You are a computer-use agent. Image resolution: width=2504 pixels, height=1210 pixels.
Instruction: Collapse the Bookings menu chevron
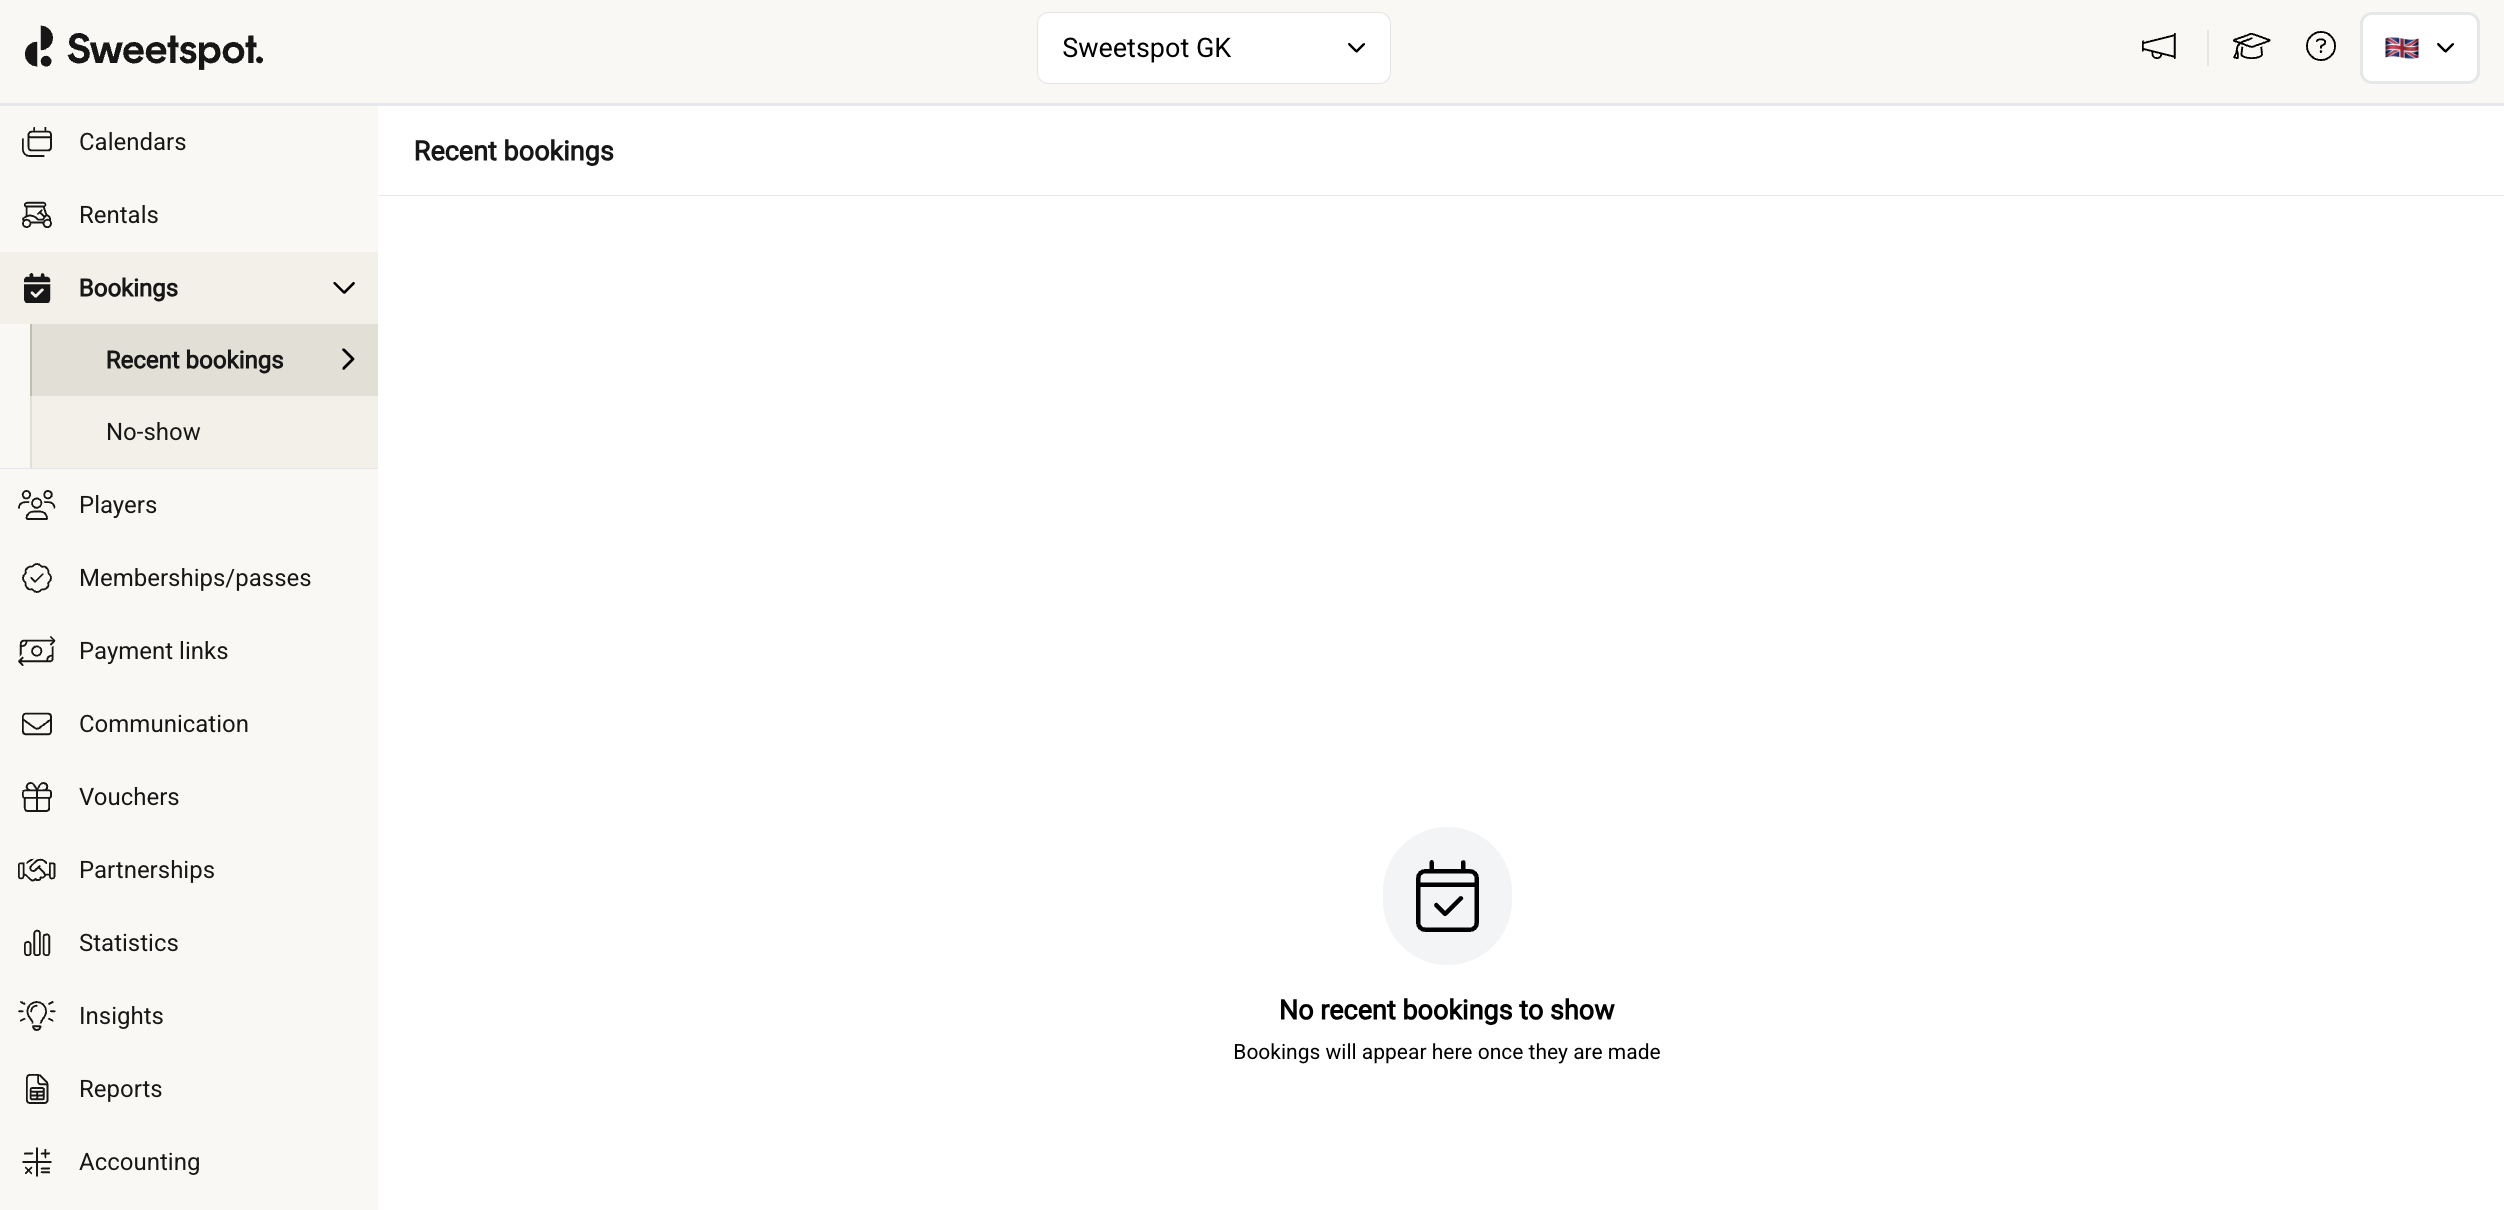(344, 288)
